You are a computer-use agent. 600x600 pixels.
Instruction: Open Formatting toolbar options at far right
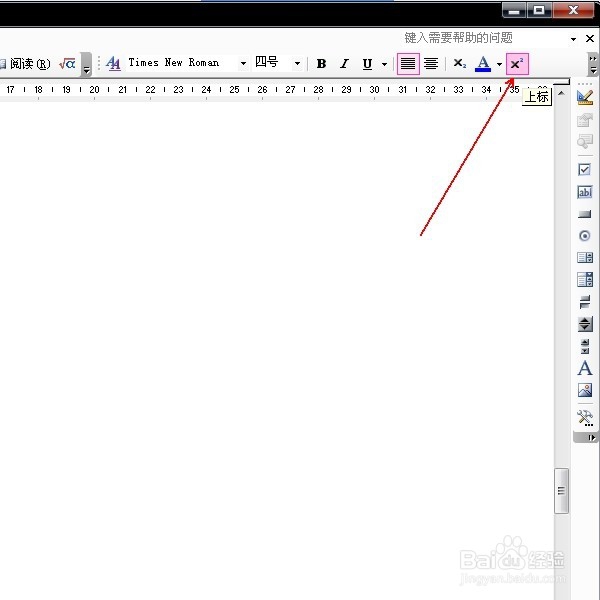[x=593, y=64]
